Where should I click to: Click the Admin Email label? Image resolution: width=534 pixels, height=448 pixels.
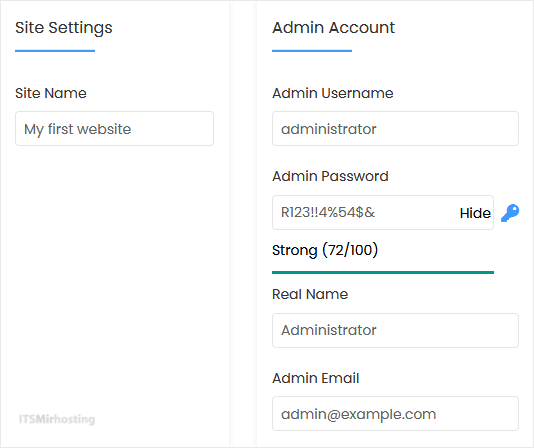[316, 378]
